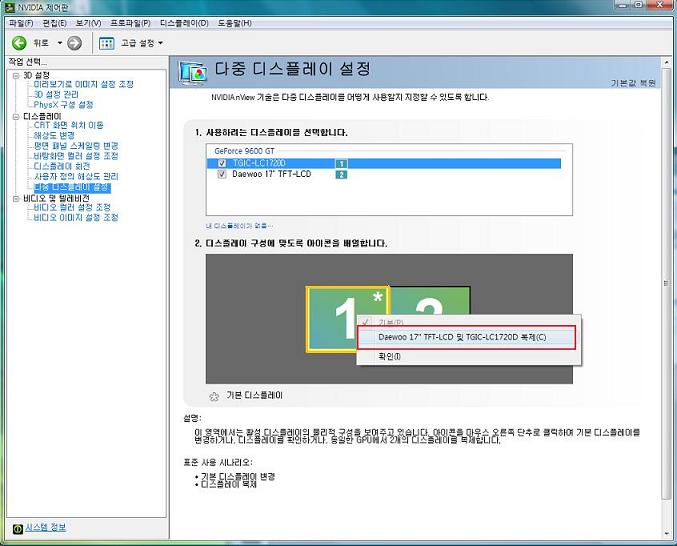Viewport: 677px width, 546px height.
Task: Open the 프로파일(P) menu
Action: 130,23
